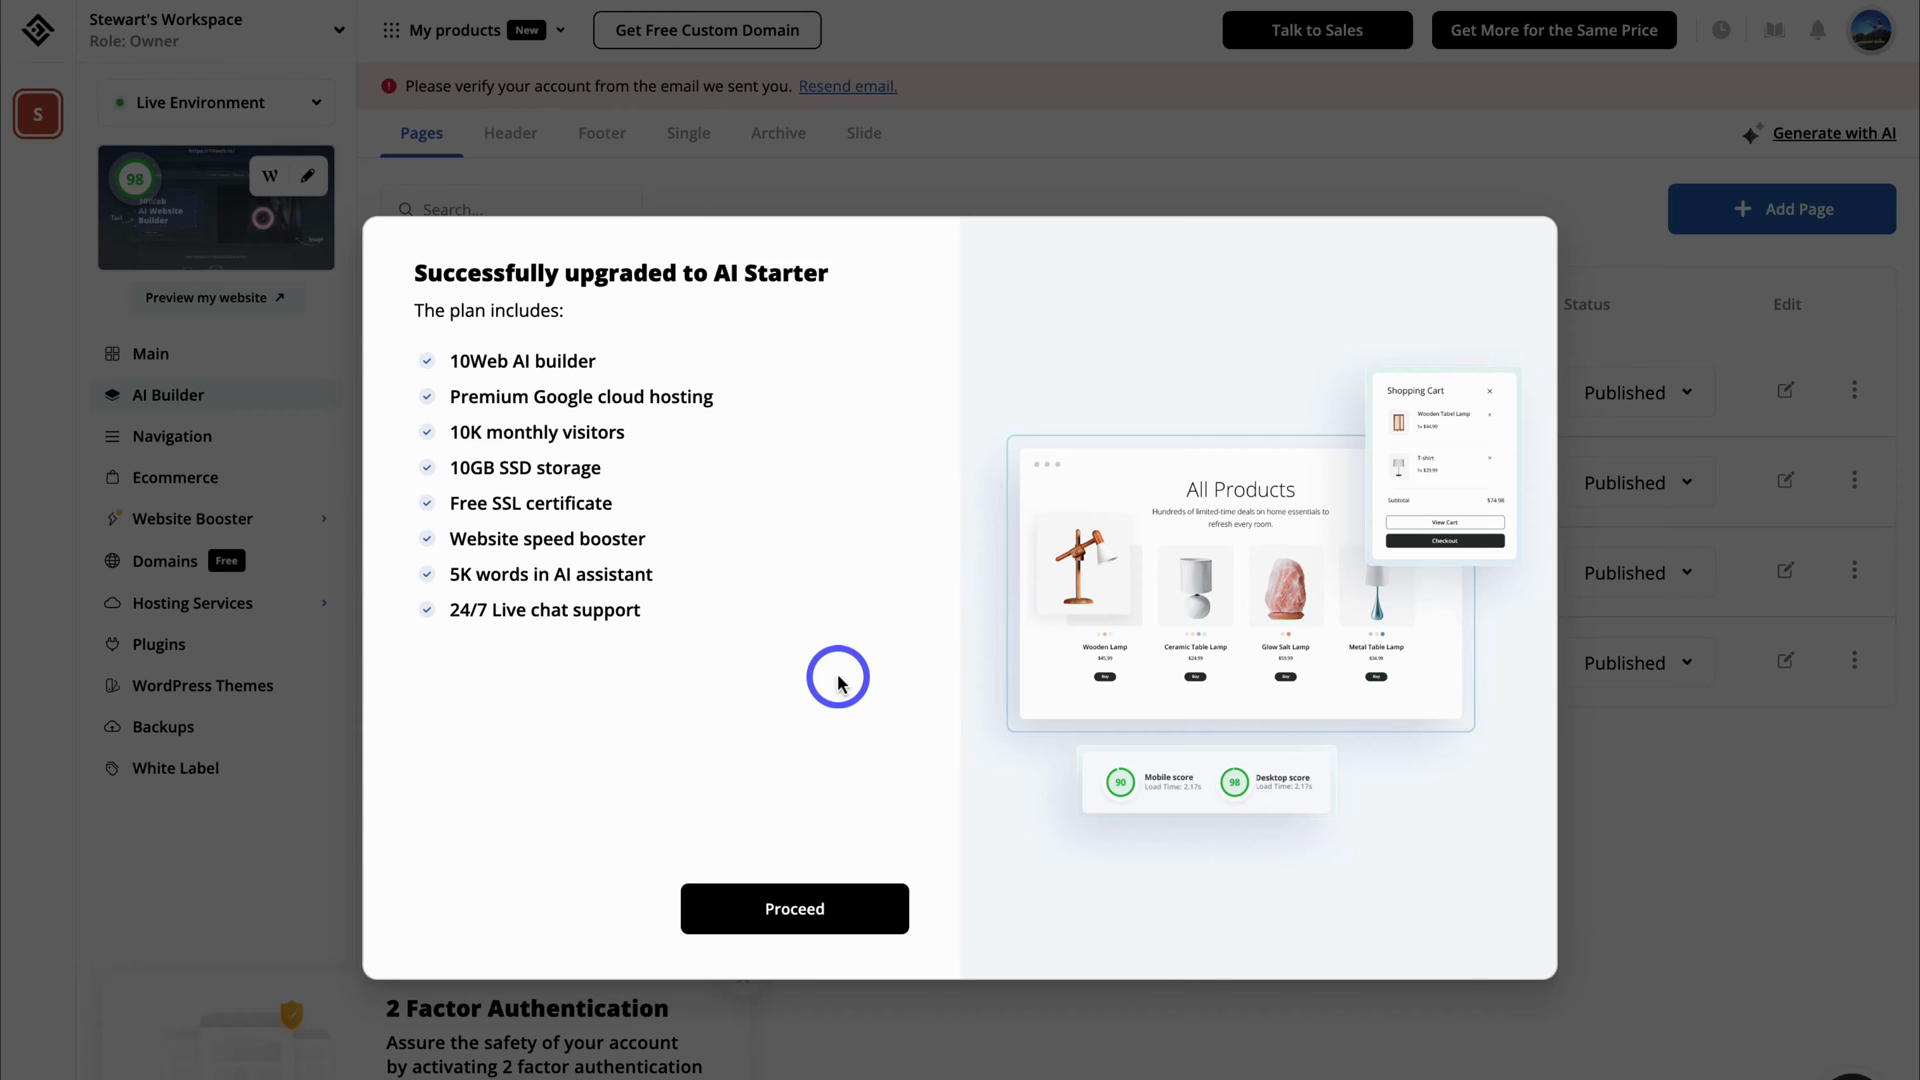Click the Resend email link
Viewport: 1920px width, 1080px height.
pos(848,86)
